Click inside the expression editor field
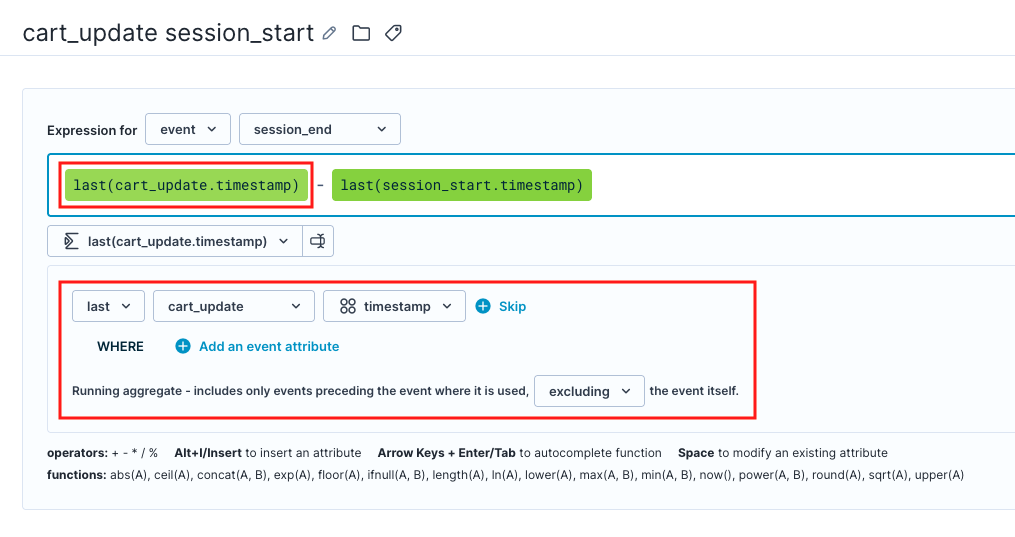1015x537 pixels. (x=803, y=185)
